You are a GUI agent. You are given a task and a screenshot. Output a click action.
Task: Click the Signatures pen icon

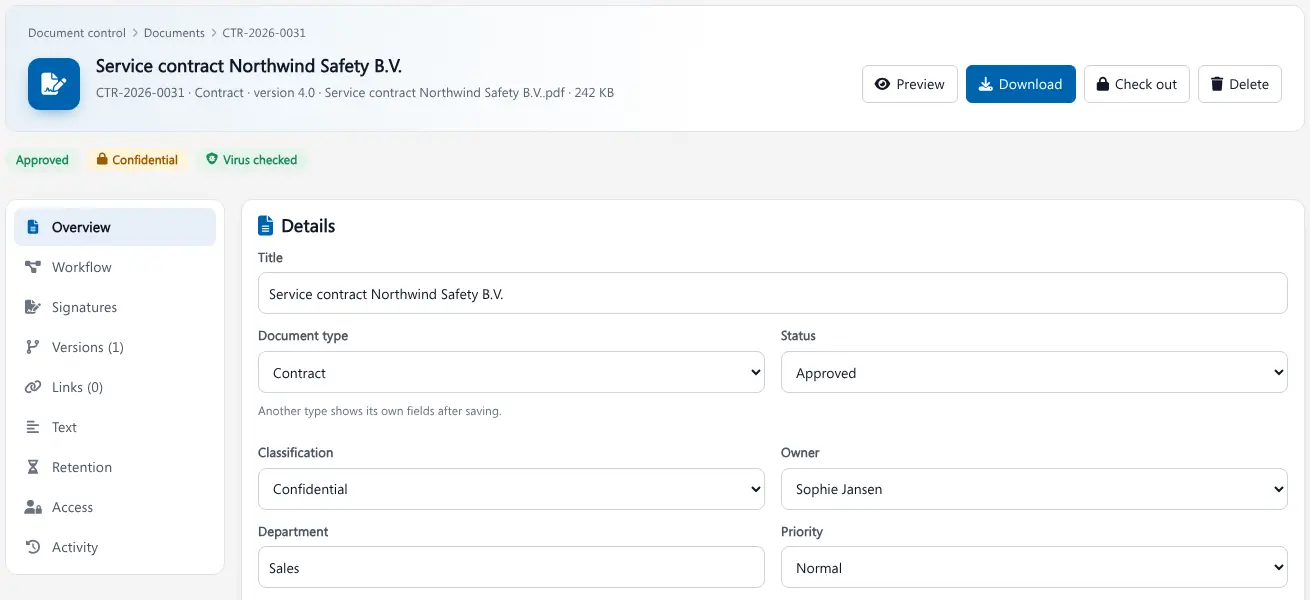click(33, 307)
